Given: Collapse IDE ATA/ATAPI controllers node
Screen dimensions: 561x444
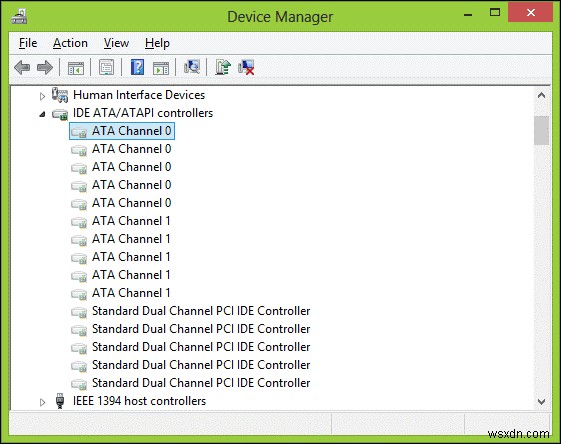Looking at the screenshot, I should click(x=42, y=114).
